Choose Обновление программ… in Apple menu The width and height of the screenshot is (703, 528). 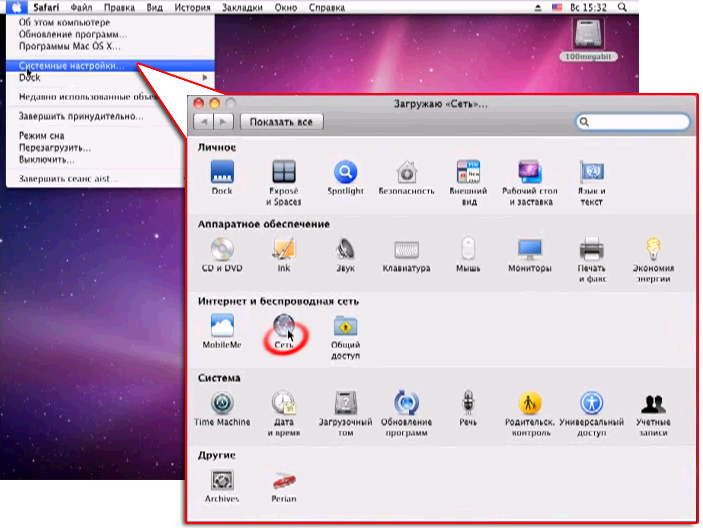click(x=110, y=35)
